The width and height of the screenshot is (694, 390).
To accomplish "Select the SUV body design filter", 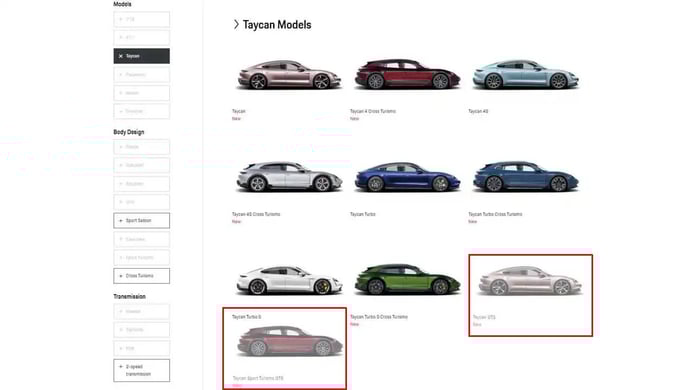I will [x=141, y=202].
